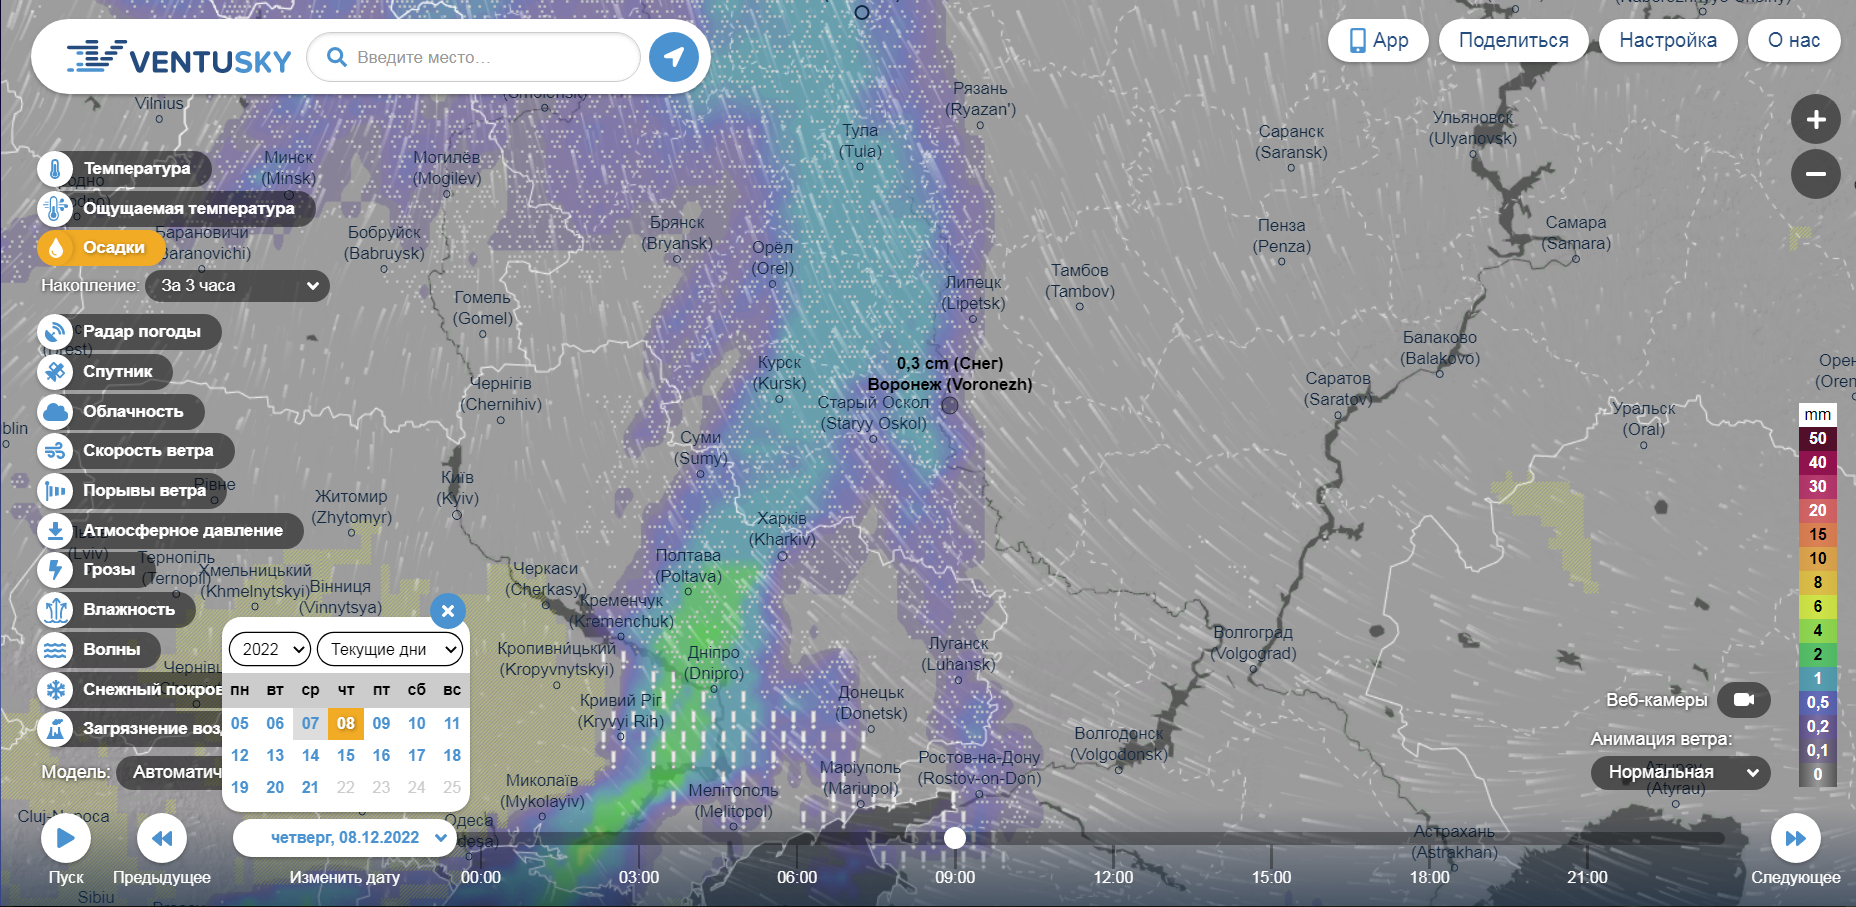Open the Радар погоды layer icon
This screenshot has height=907, width=1856.
click(x=56, y=332)
